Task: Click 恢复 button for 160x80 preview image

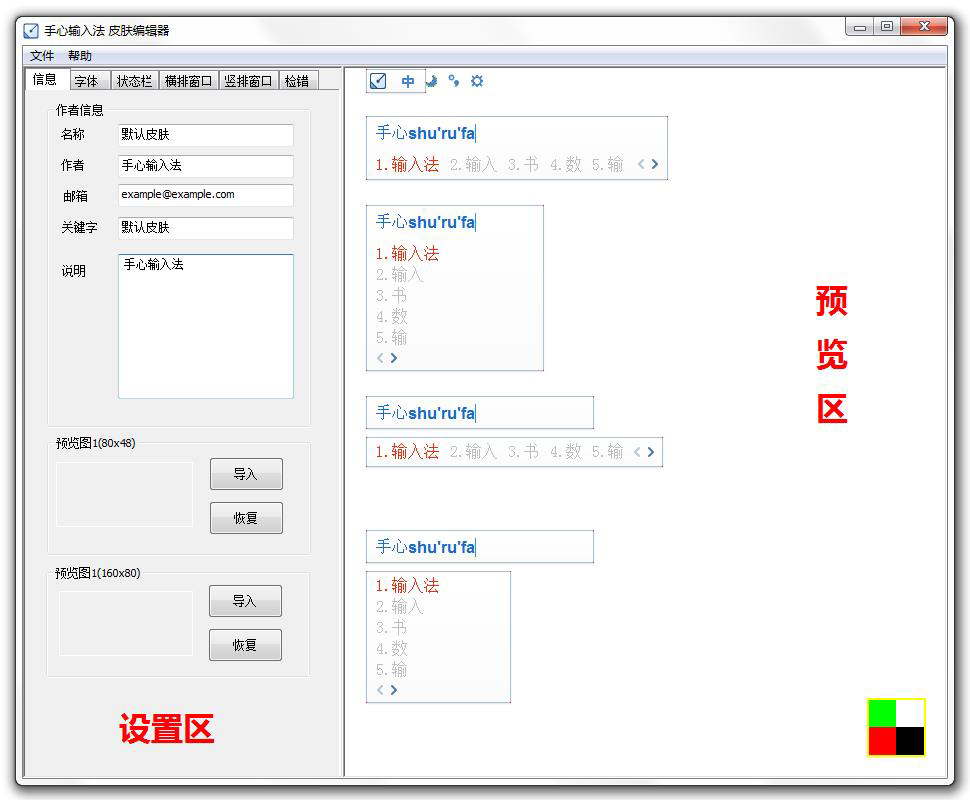Action: click(x=245, y=645)
